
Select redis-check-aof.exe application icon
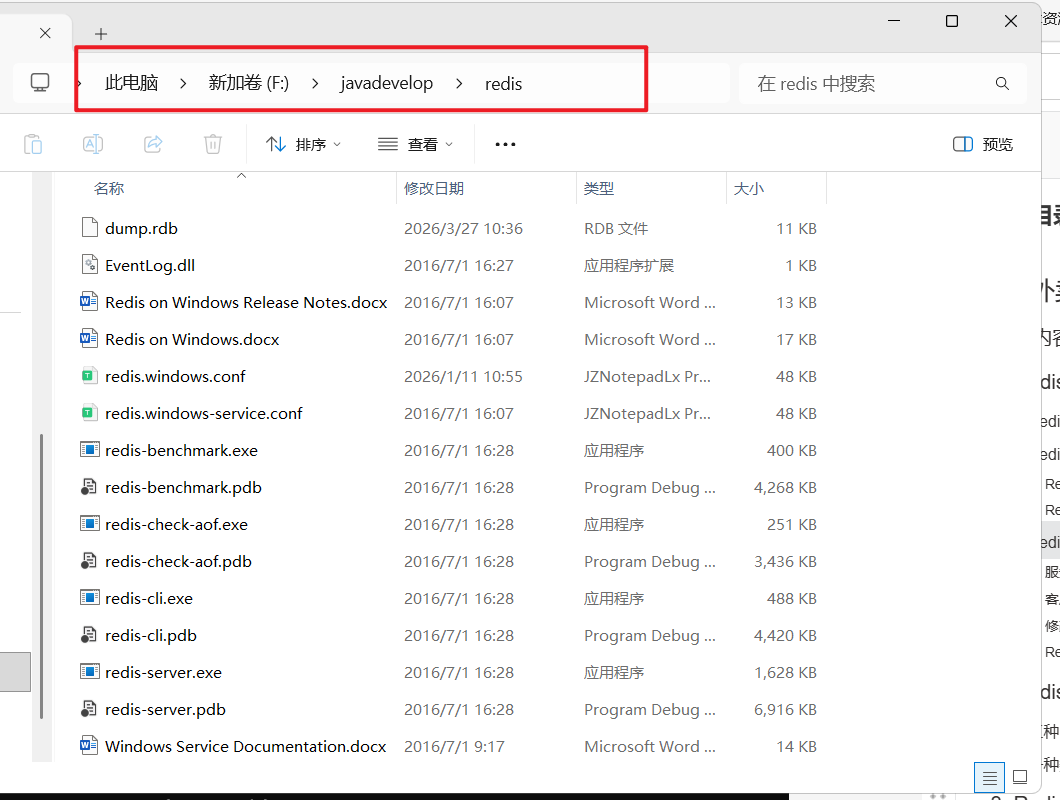click(89, 524)
